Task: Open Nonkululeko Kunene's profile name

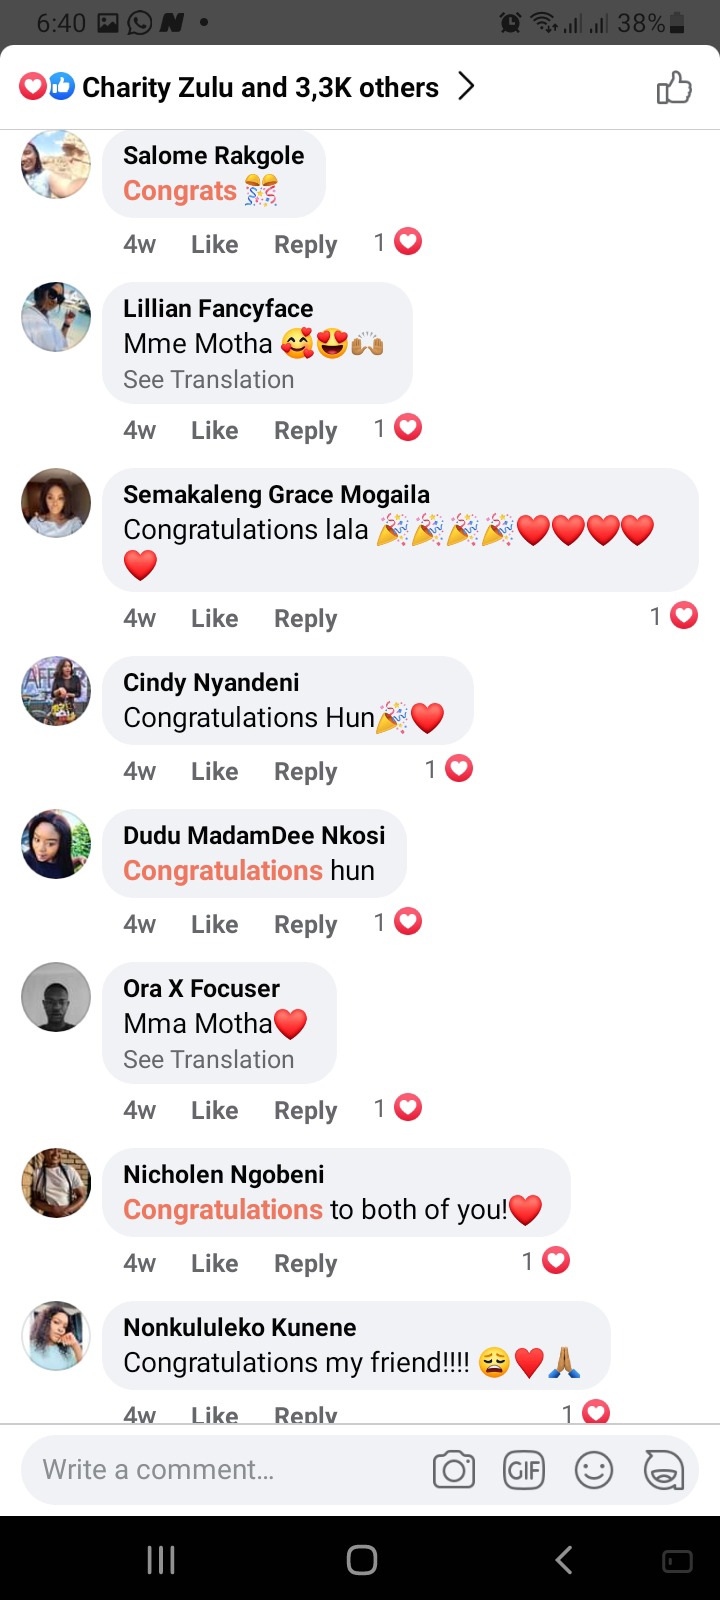Action: 240,1327
